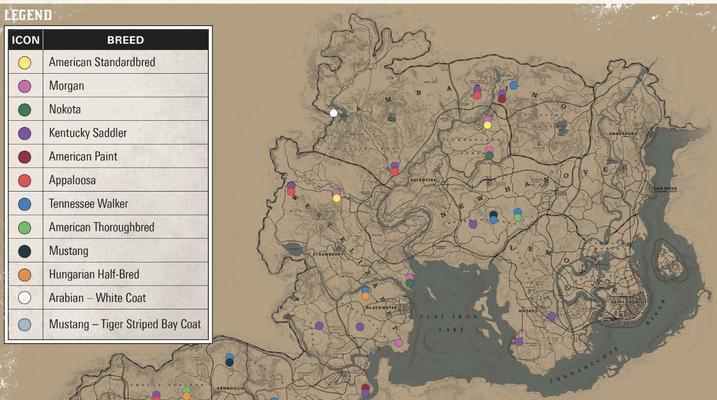The width and height of the screenshot is (717, 400).
Task: Click the 'Arabian – White Coat' legend label
Action: 97,298
